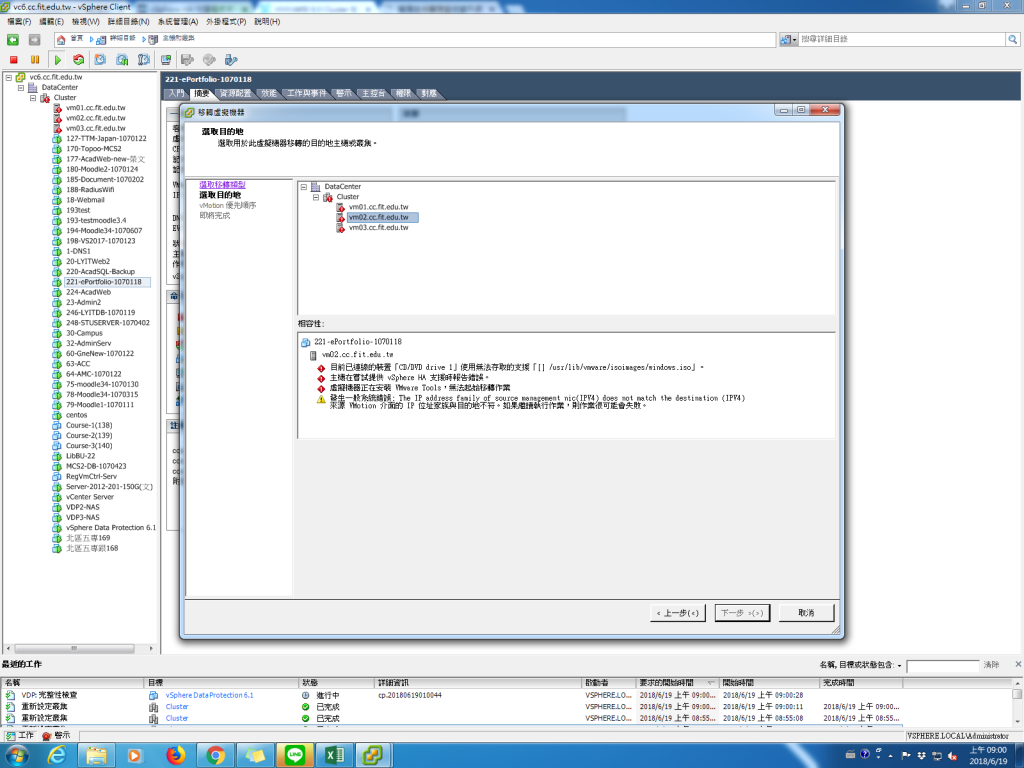
Task: Click the search inventory magnifier icon
Action: (x=1013, y=40)
